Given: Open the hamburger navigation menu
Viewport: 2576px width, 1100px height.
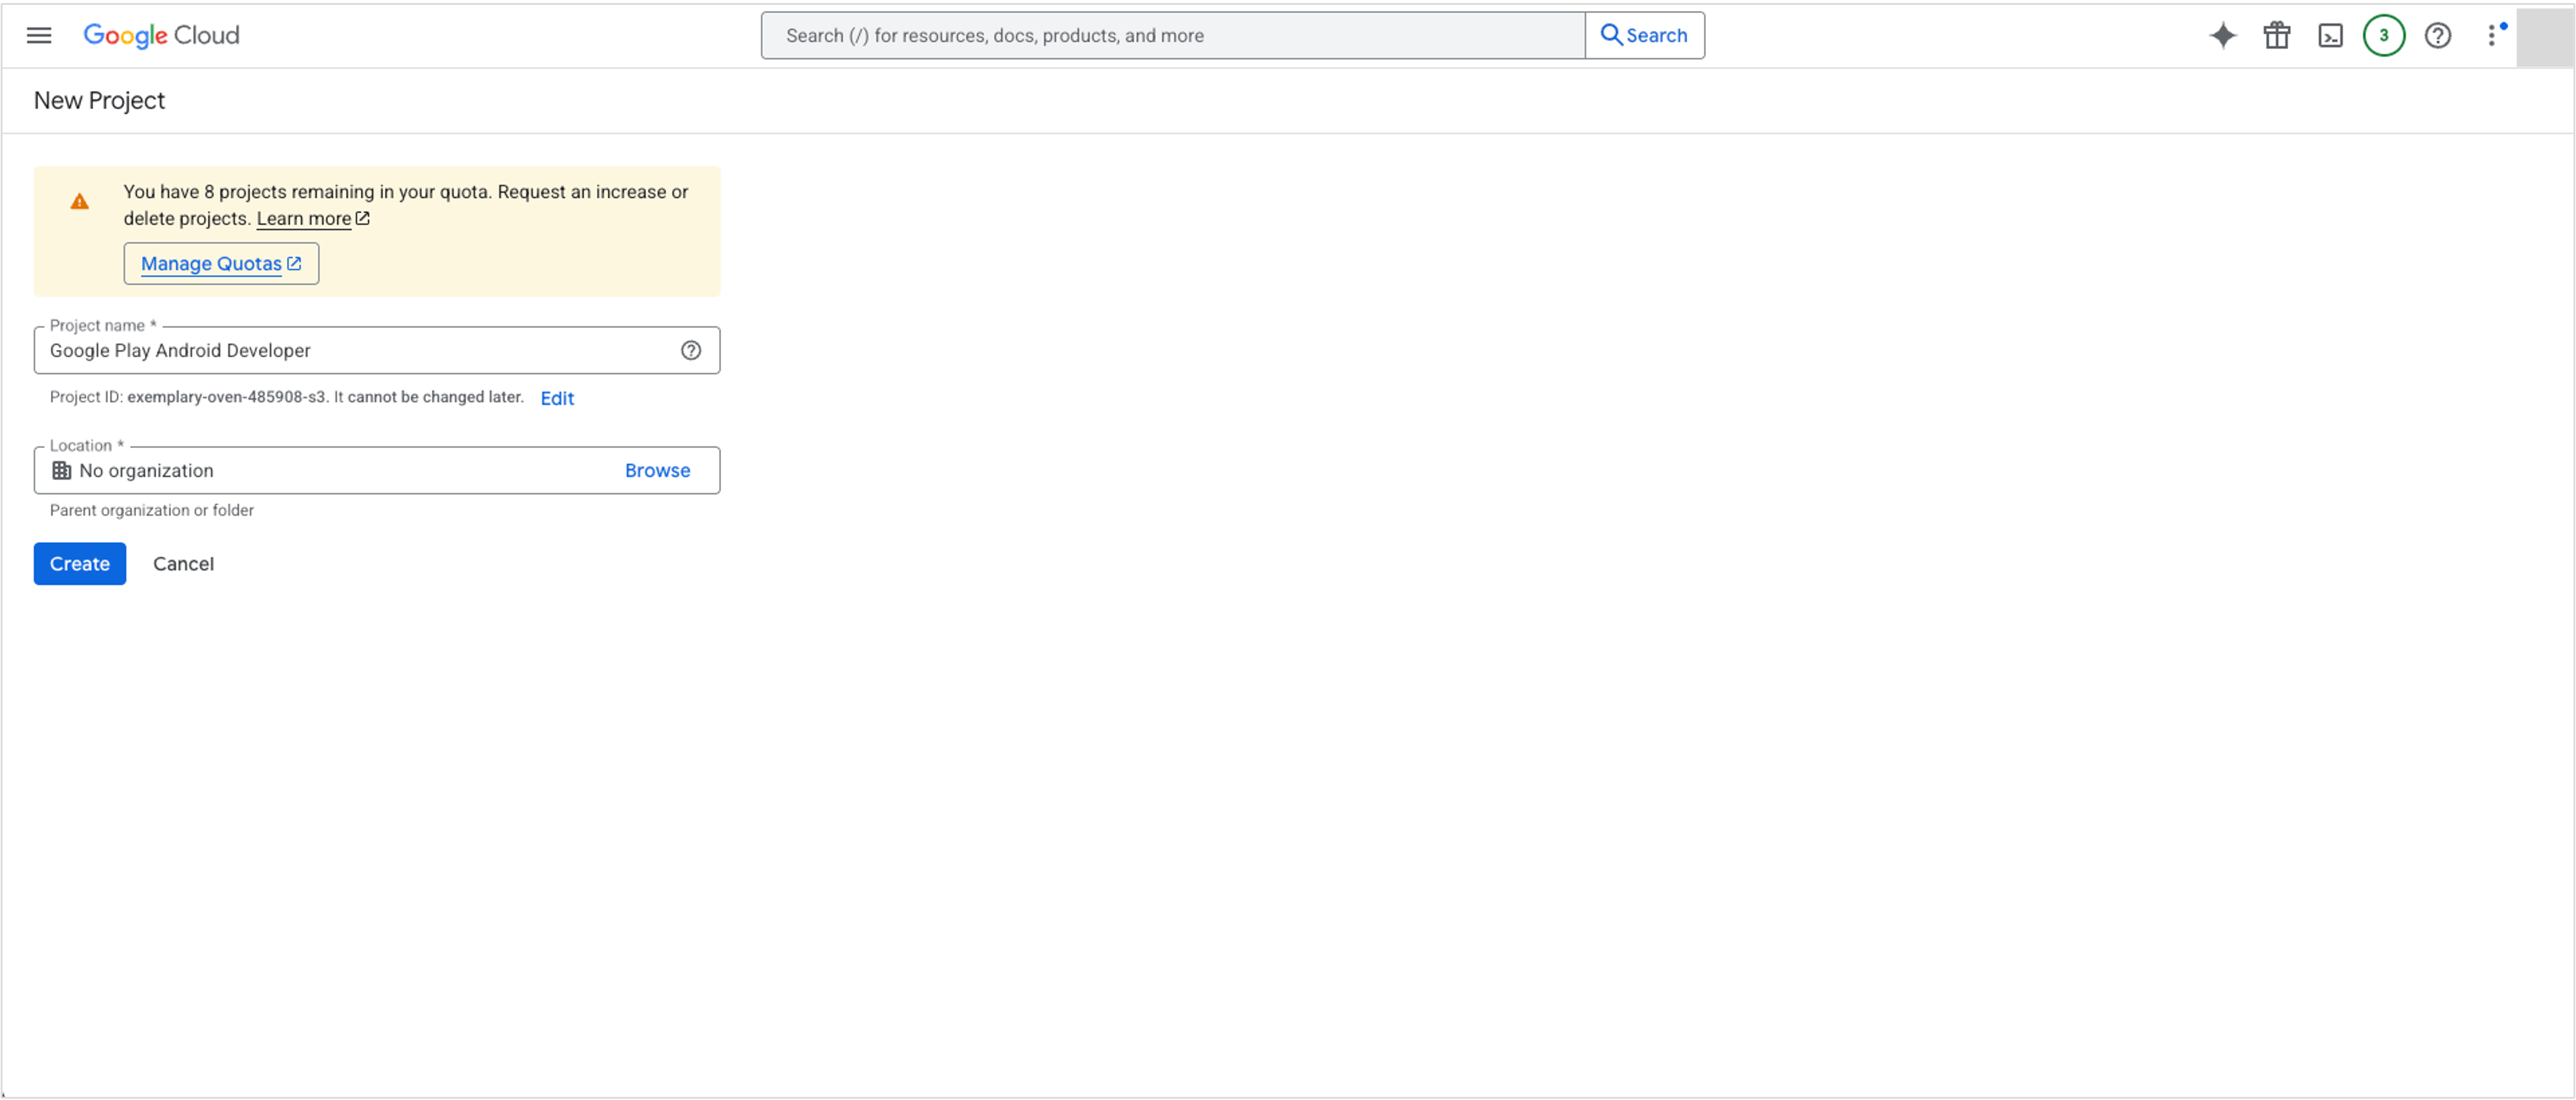Looking at the screenshot, I should coord(39,35).
